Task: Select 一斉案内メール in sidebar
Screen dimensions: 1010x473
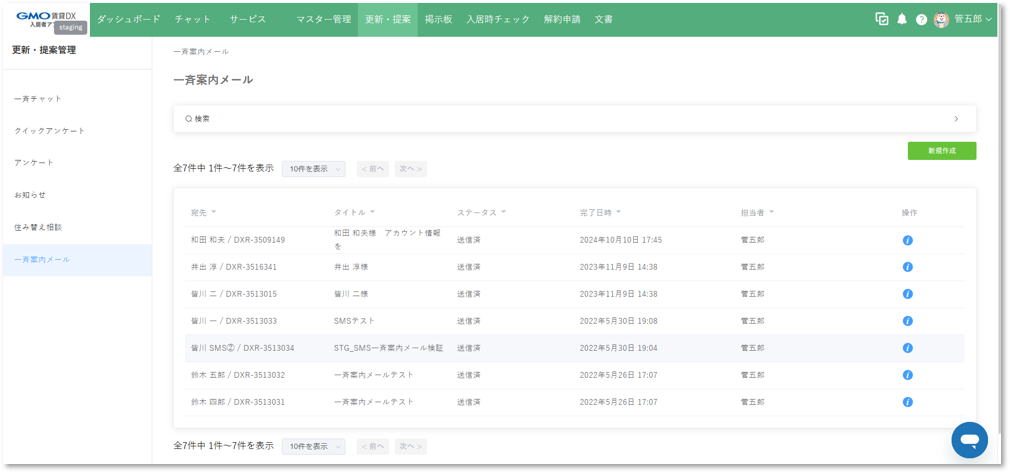Action: 77,260
